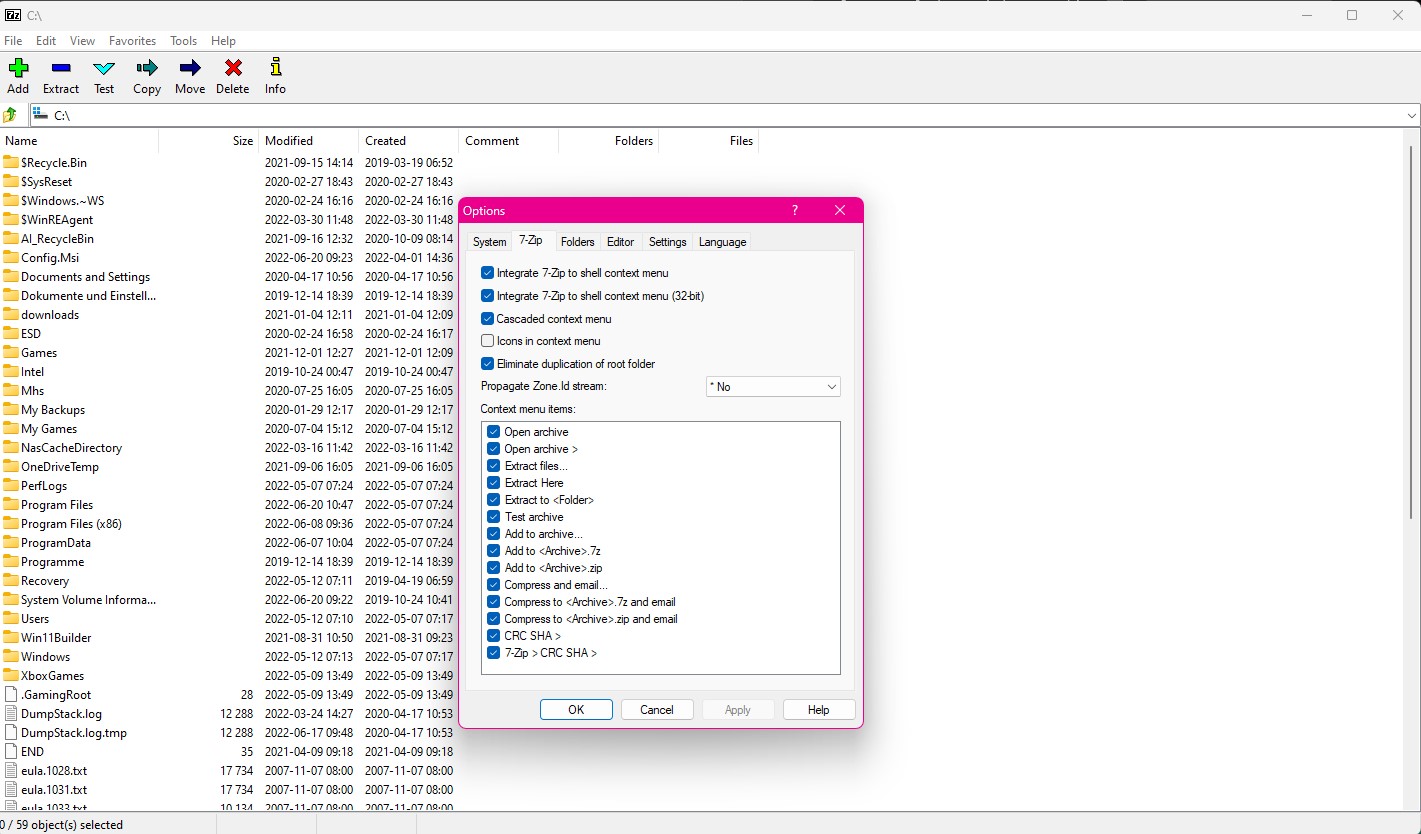Click the blue Extract toolbar icon
The height and width of the screenshot is (834, 1421).
click(61, 69)
